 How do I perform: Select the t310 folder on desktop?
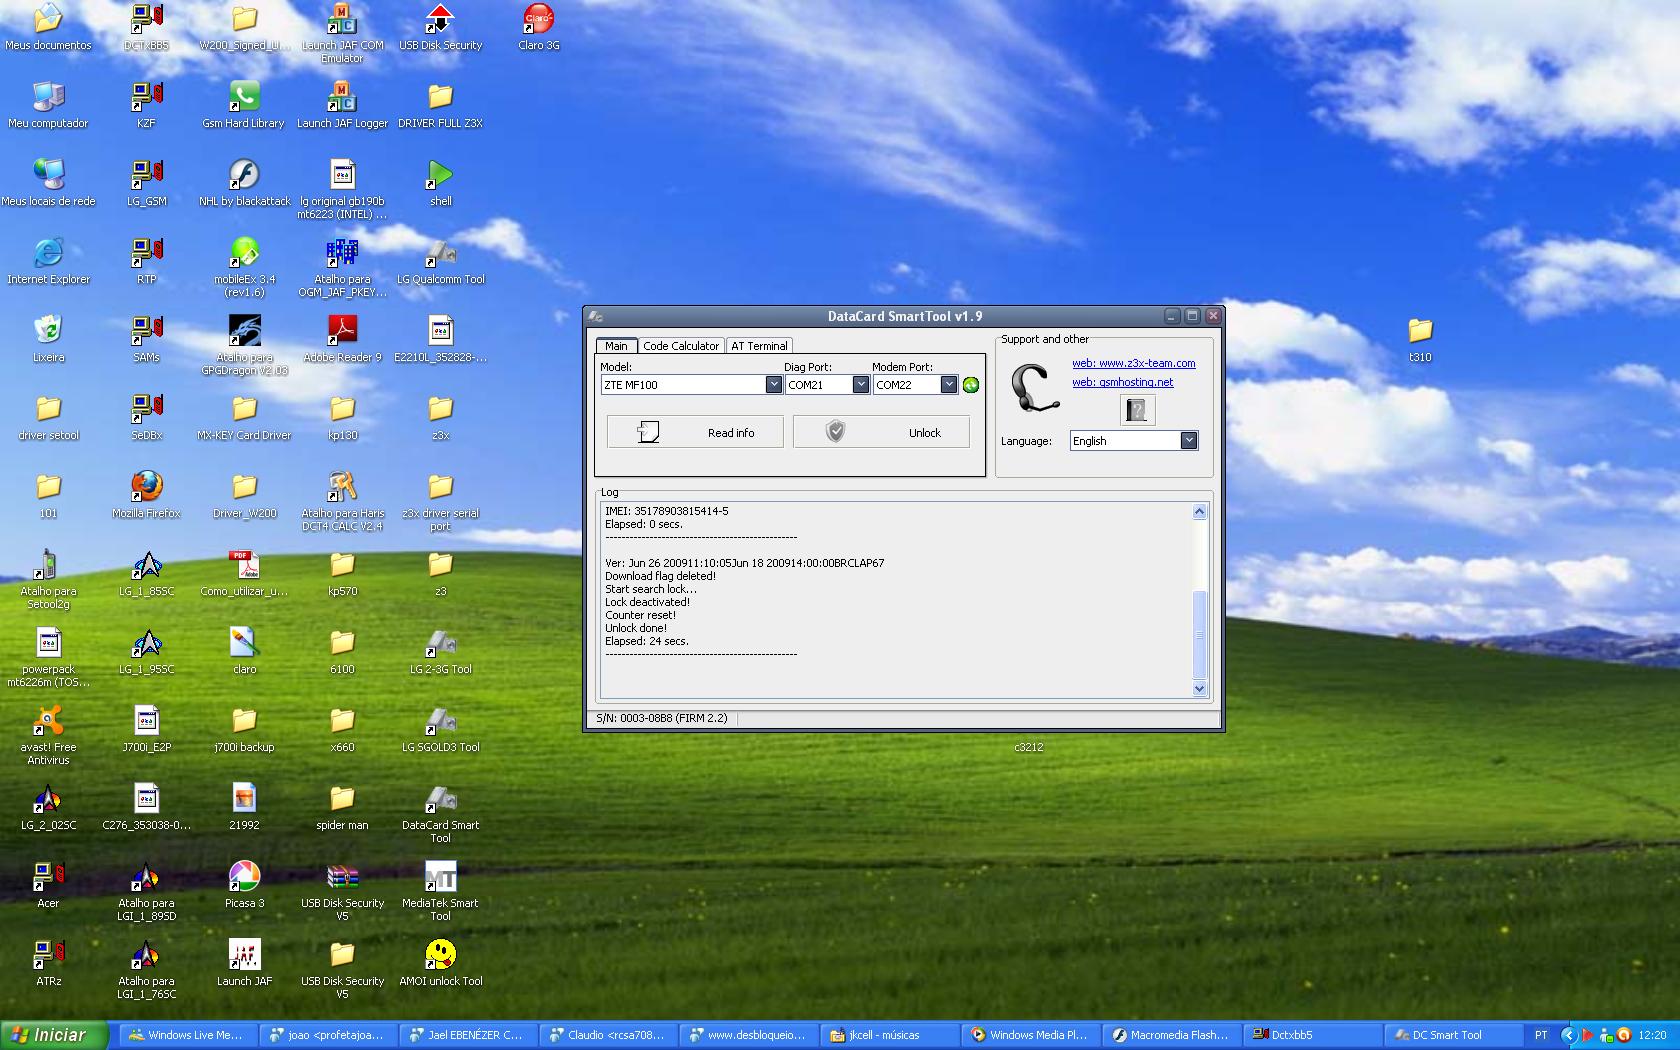[1420, 339]
